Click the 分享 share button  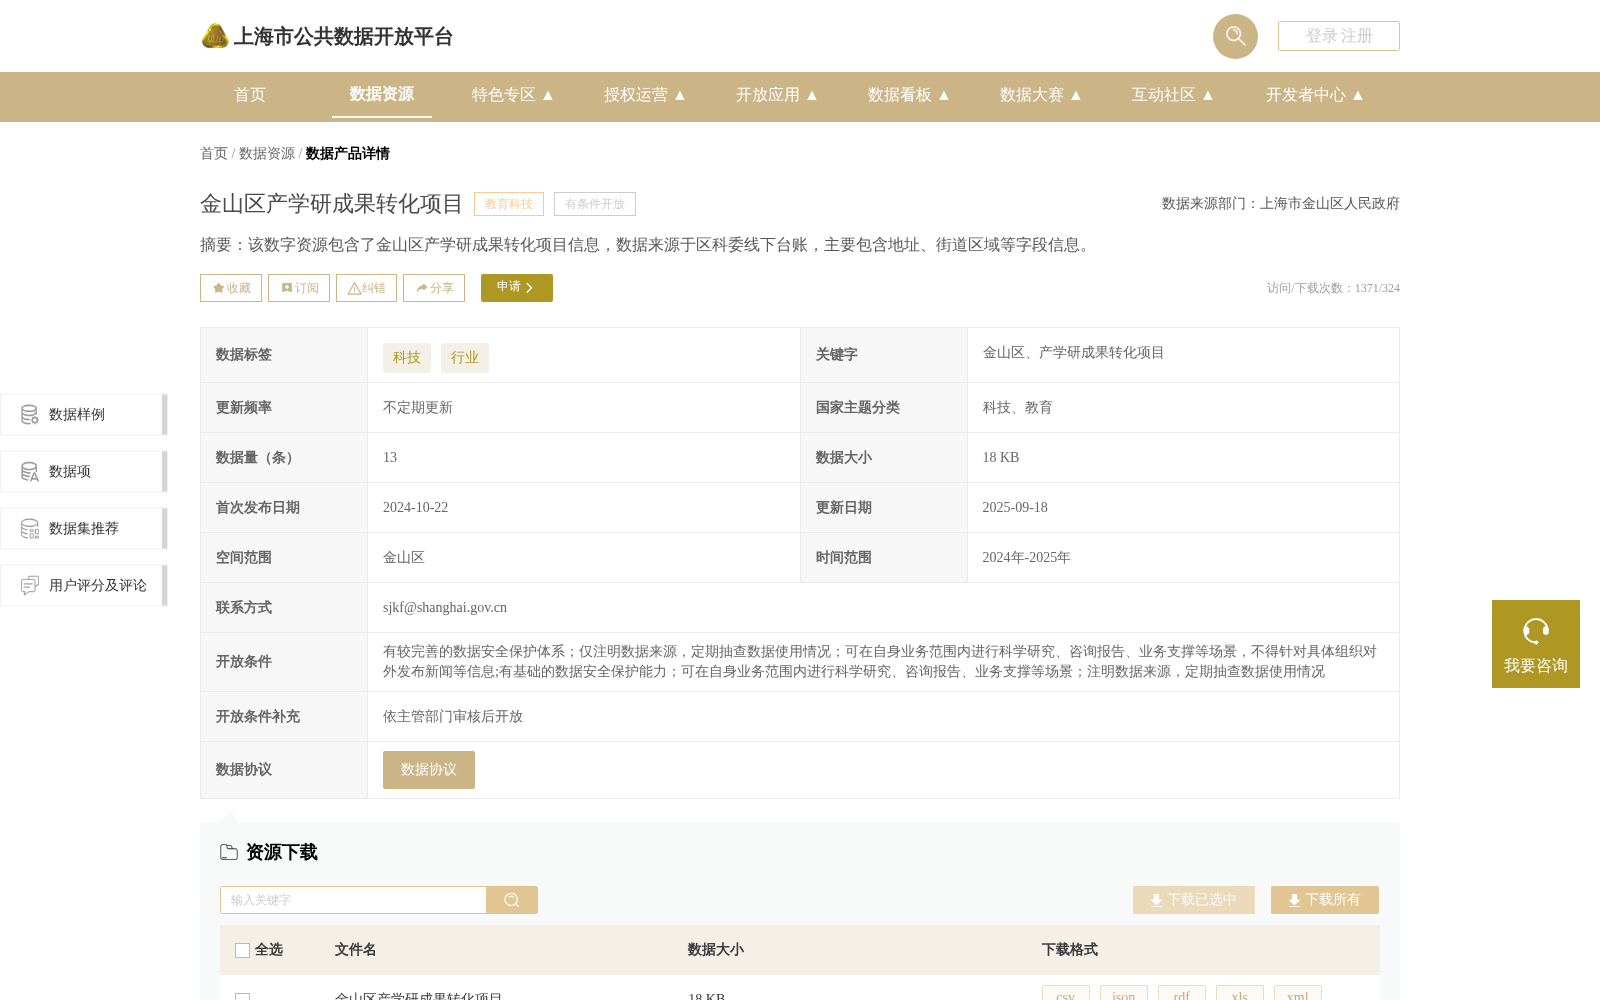coord(434,288)
